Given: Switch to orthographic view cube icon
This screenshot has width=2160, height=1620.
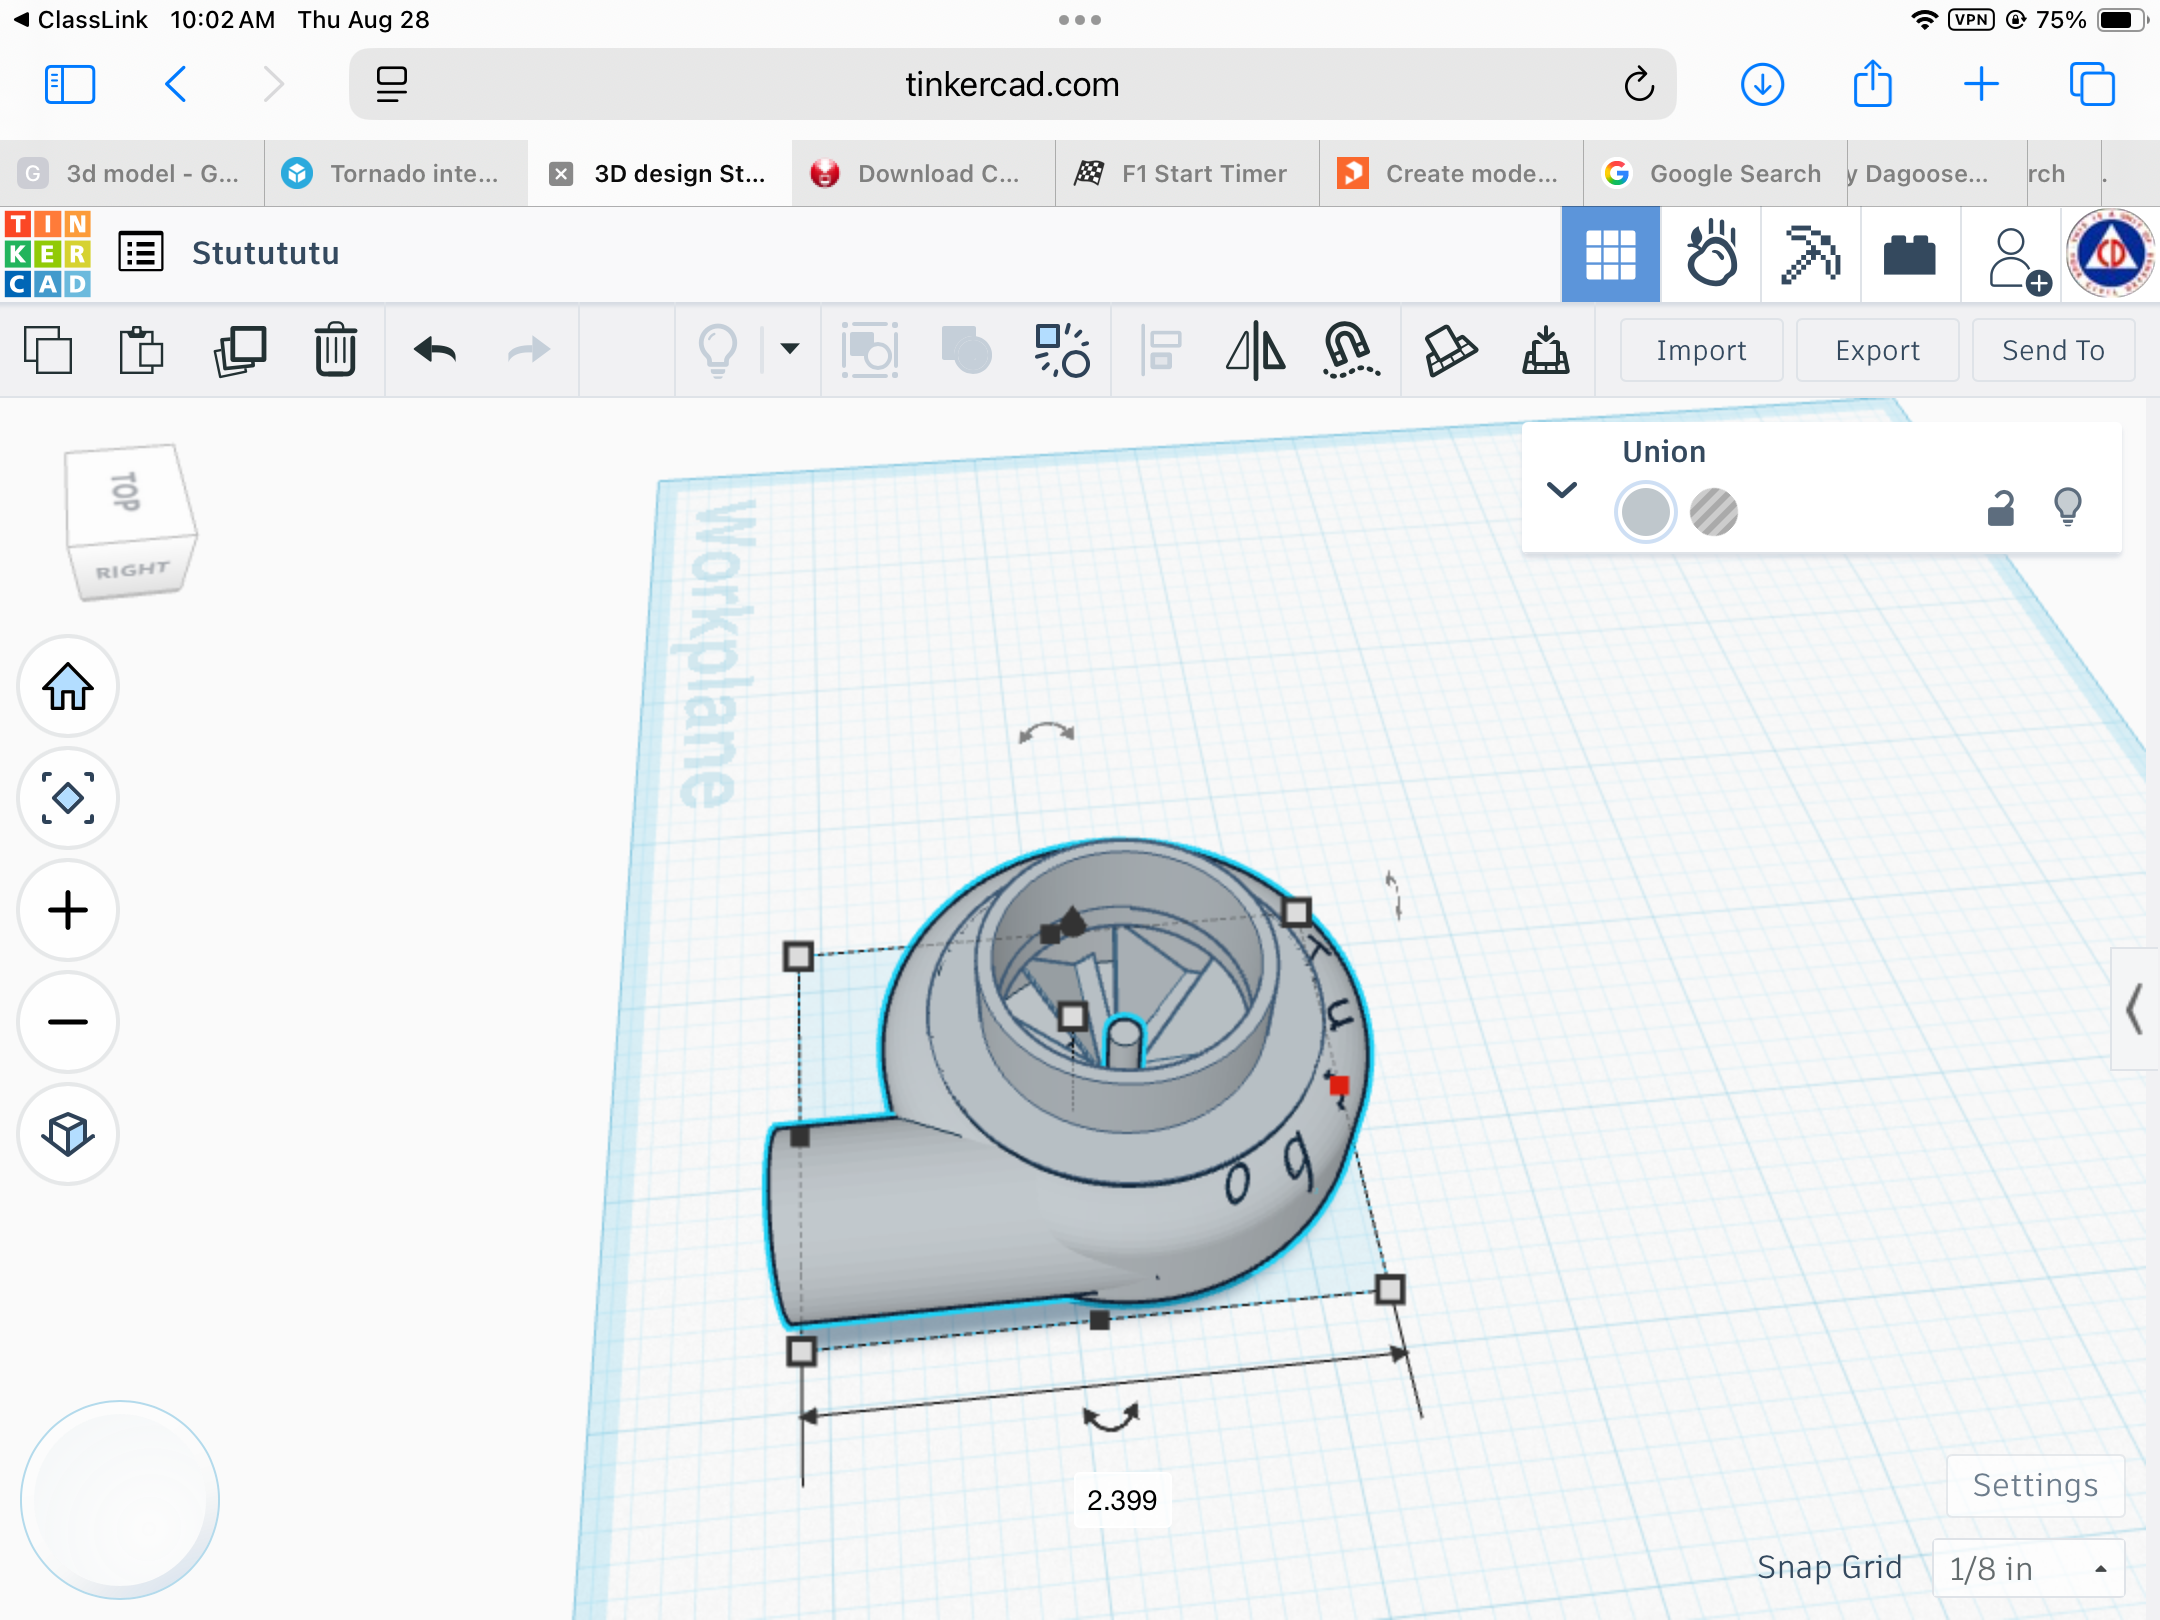Looking at the screenshot, I should point(68,1134).
